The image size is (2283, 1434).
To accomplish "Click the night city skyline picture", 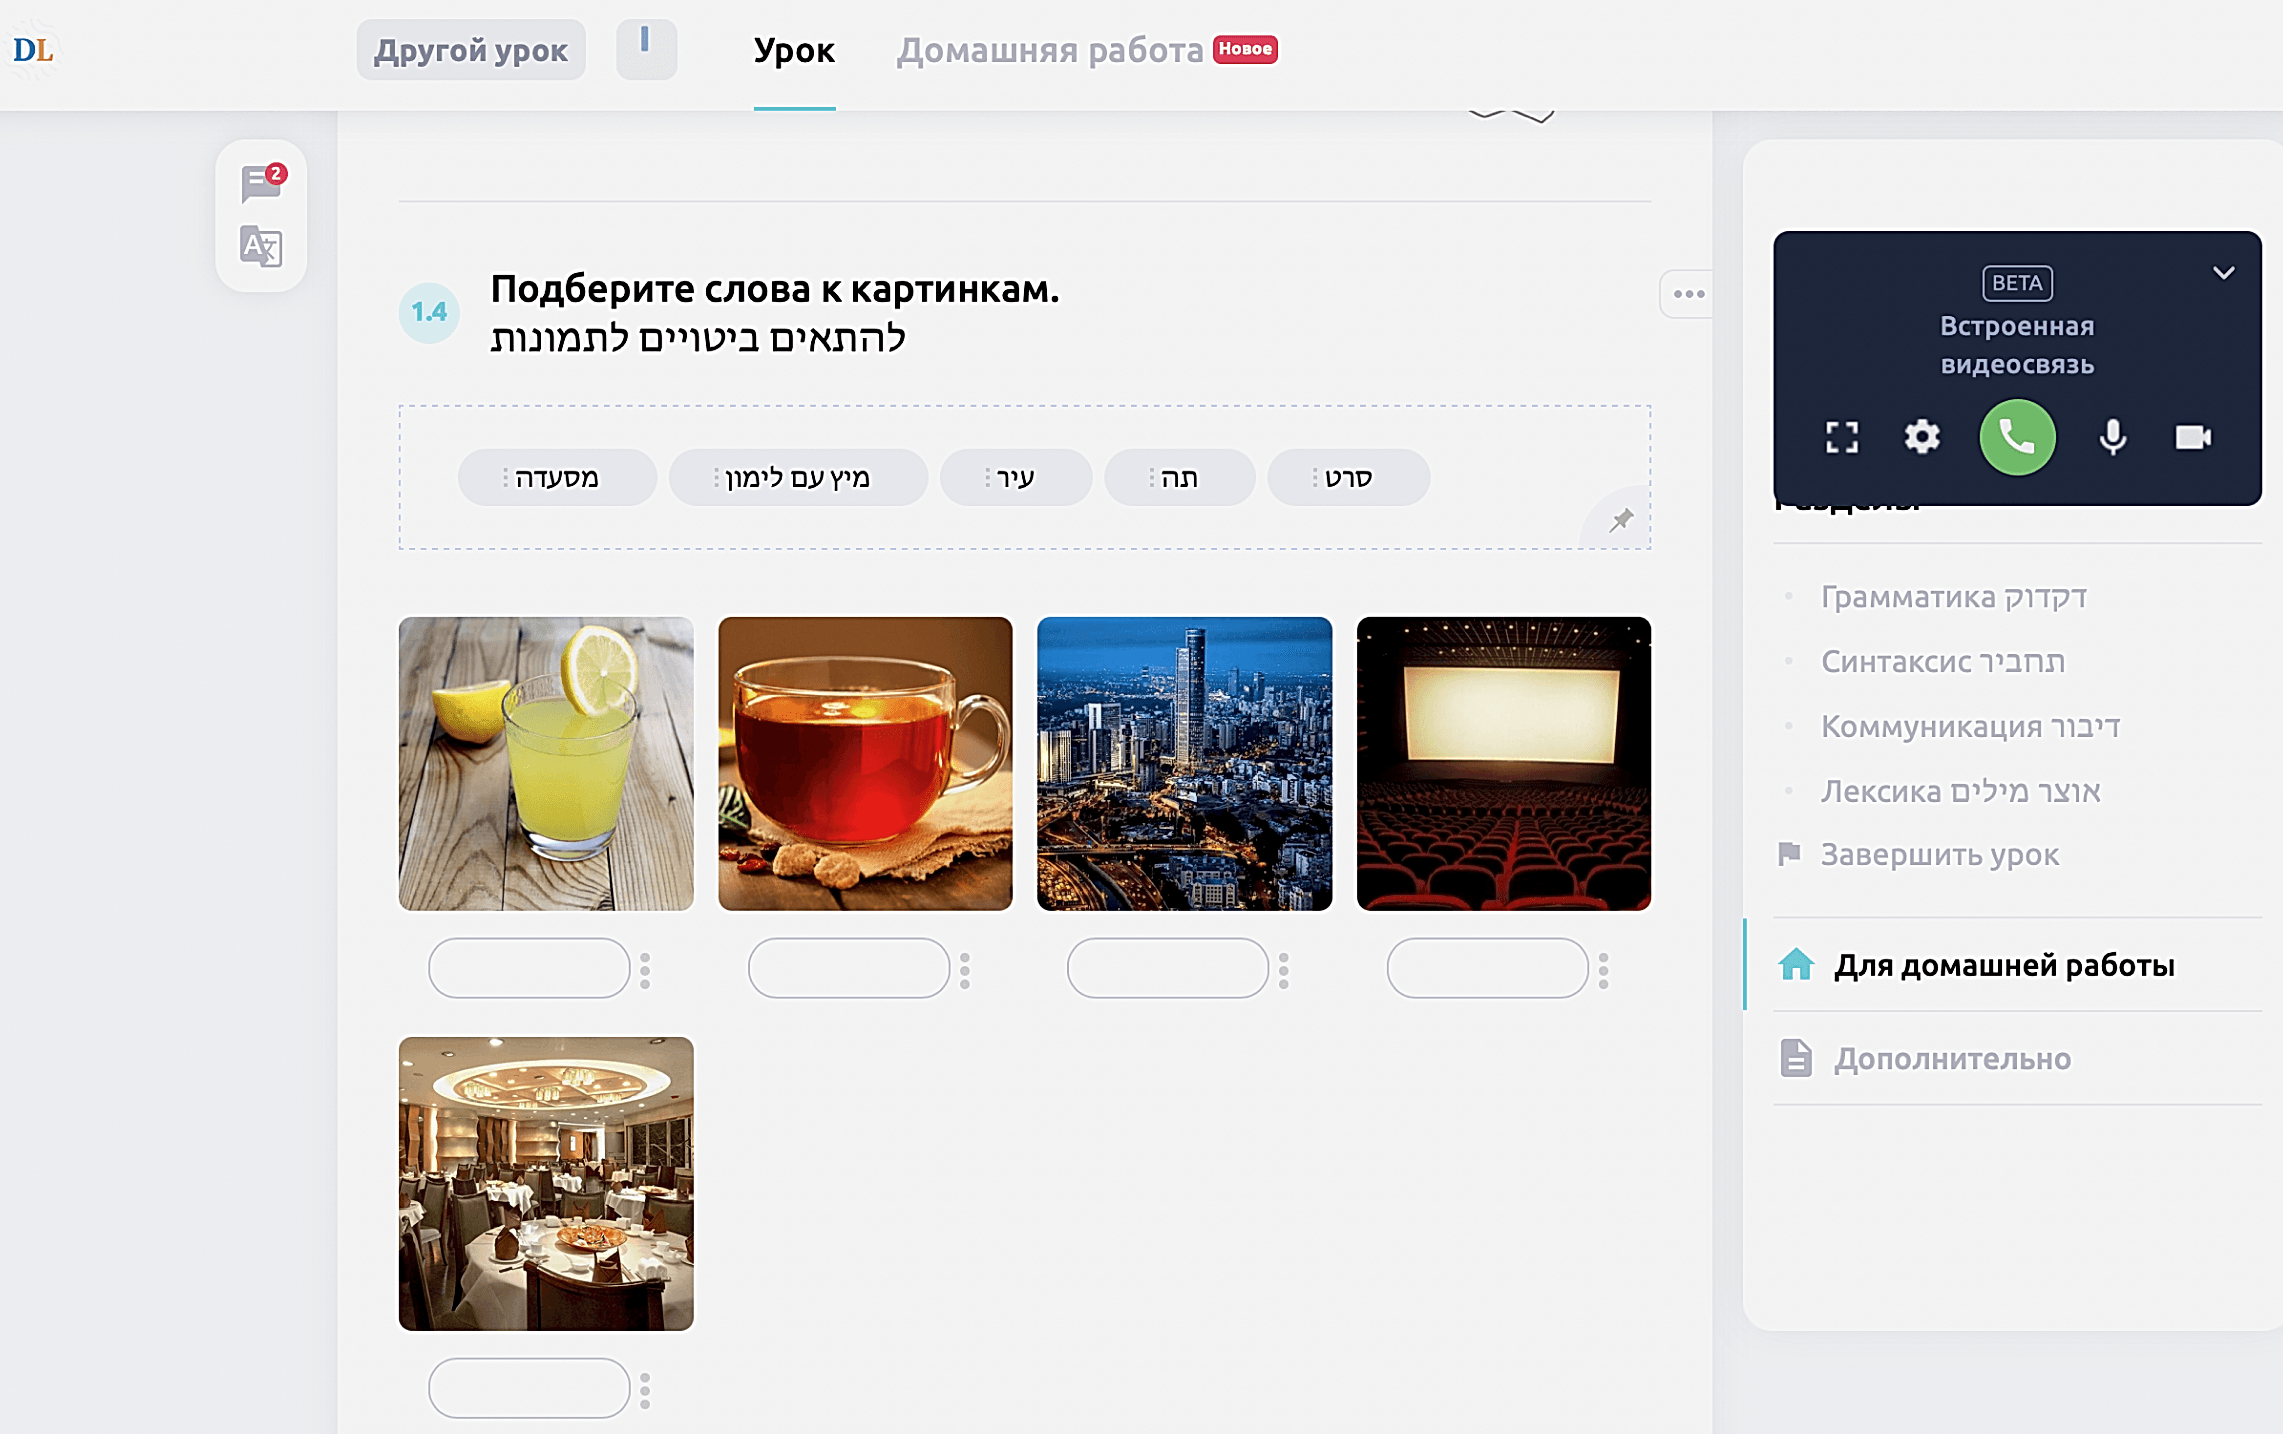I will (1184, 764).
